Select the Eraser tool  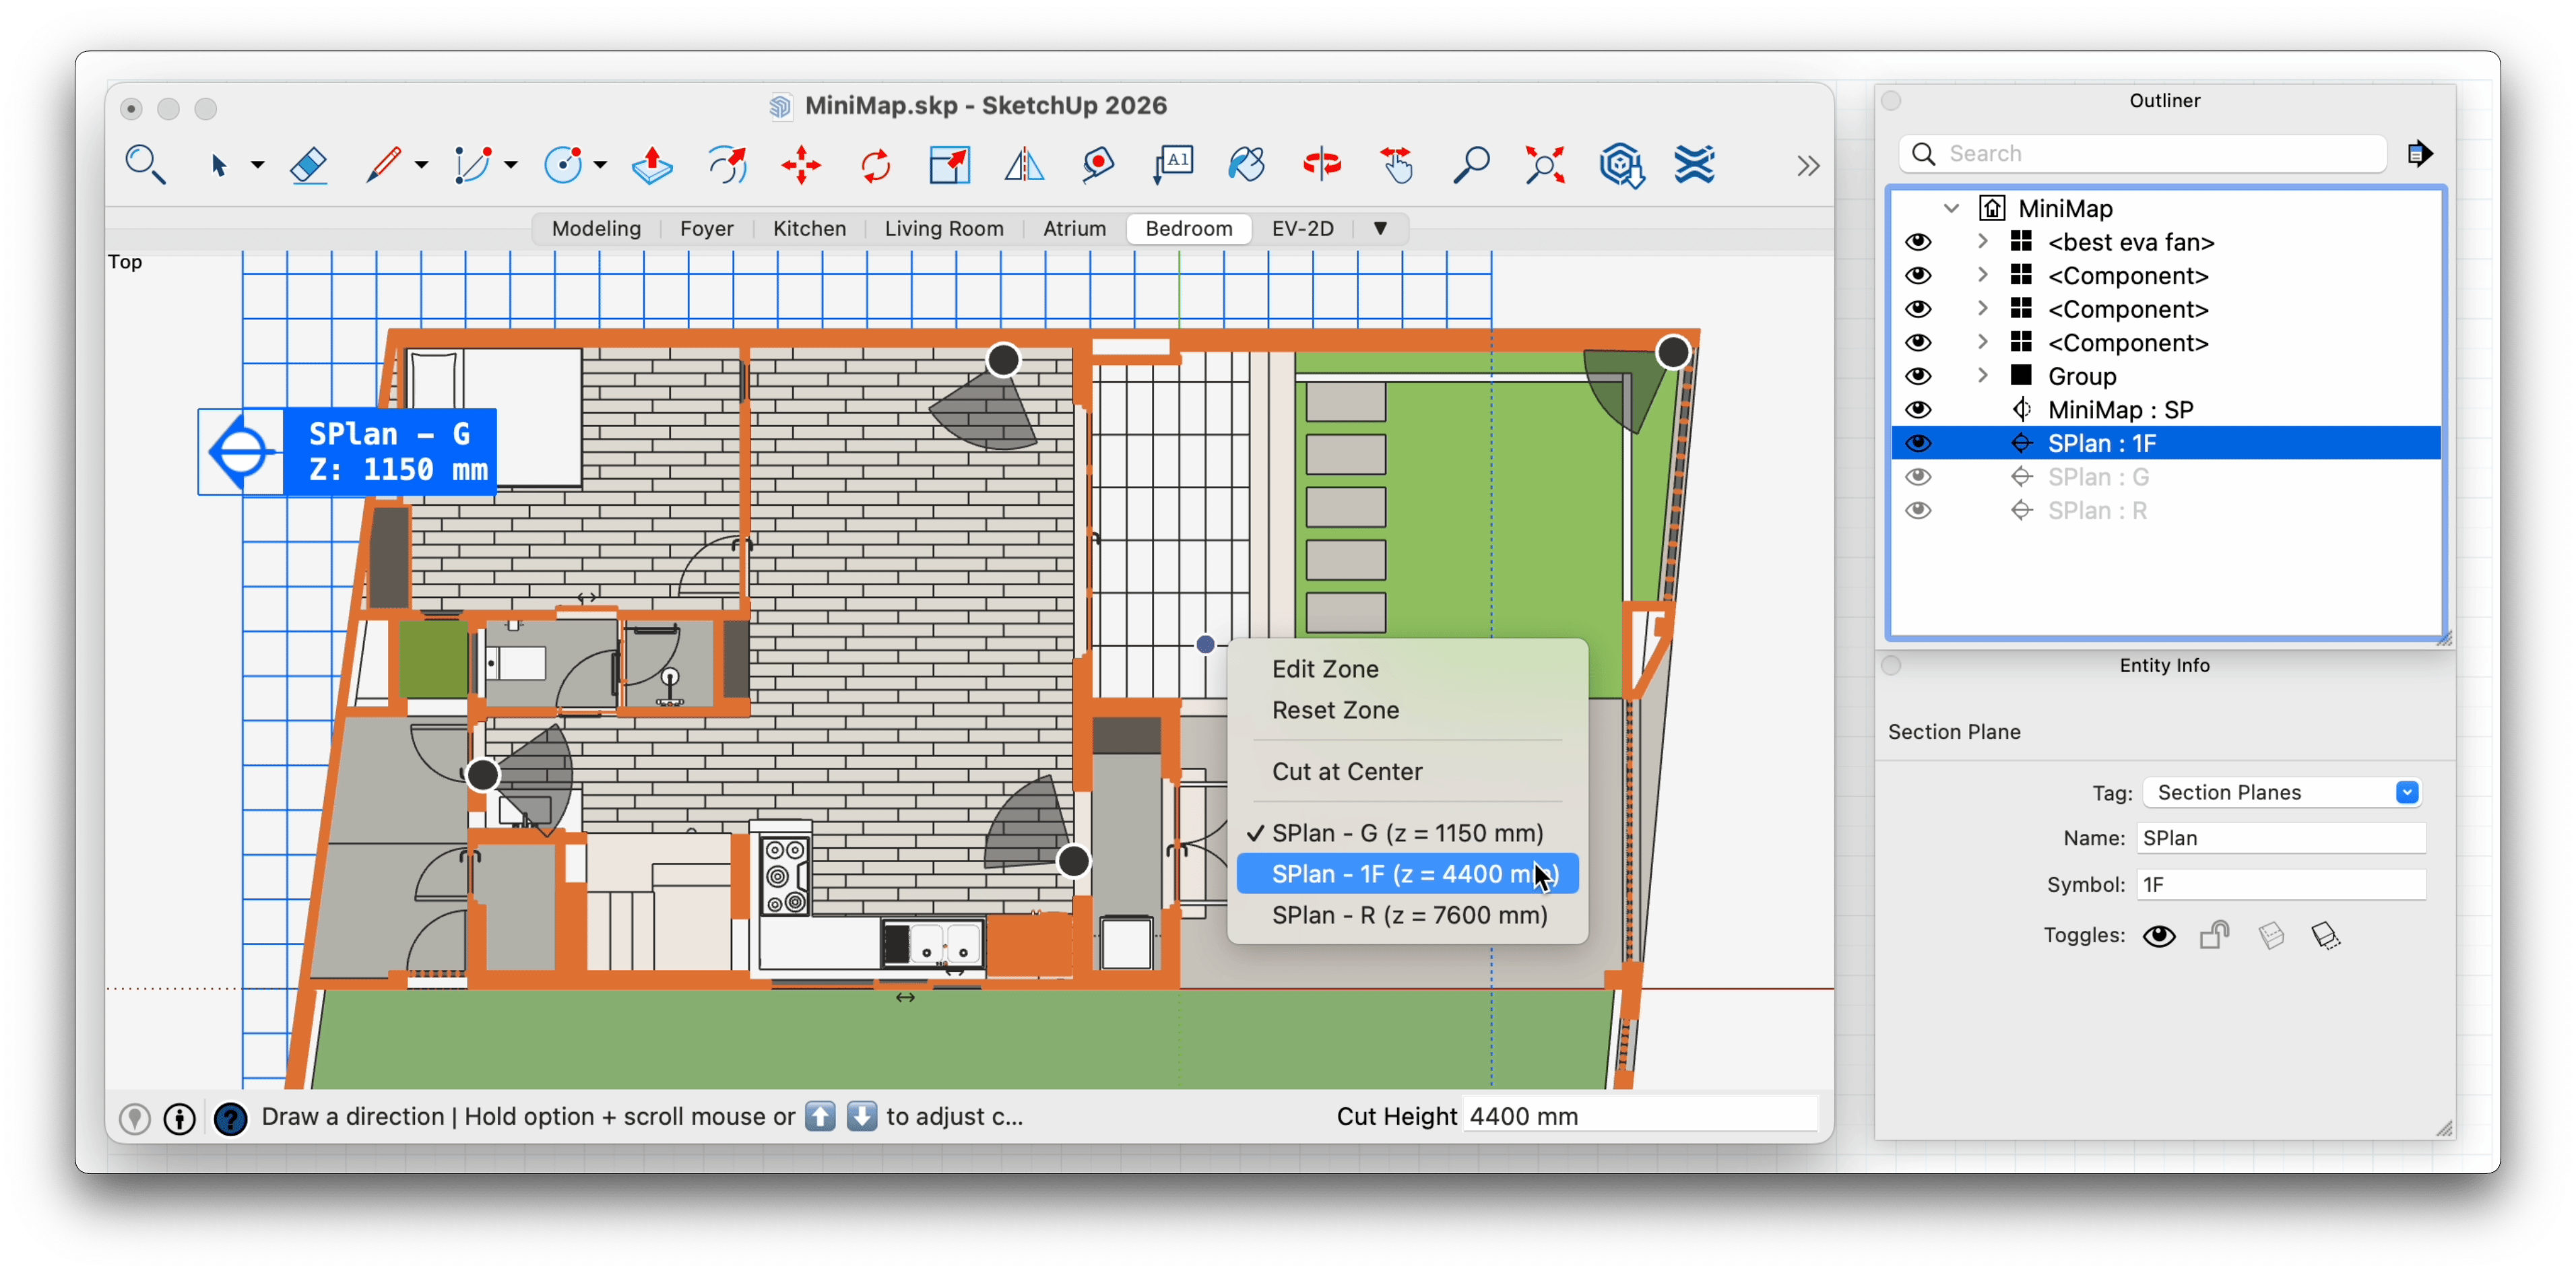tap(309, 165)
